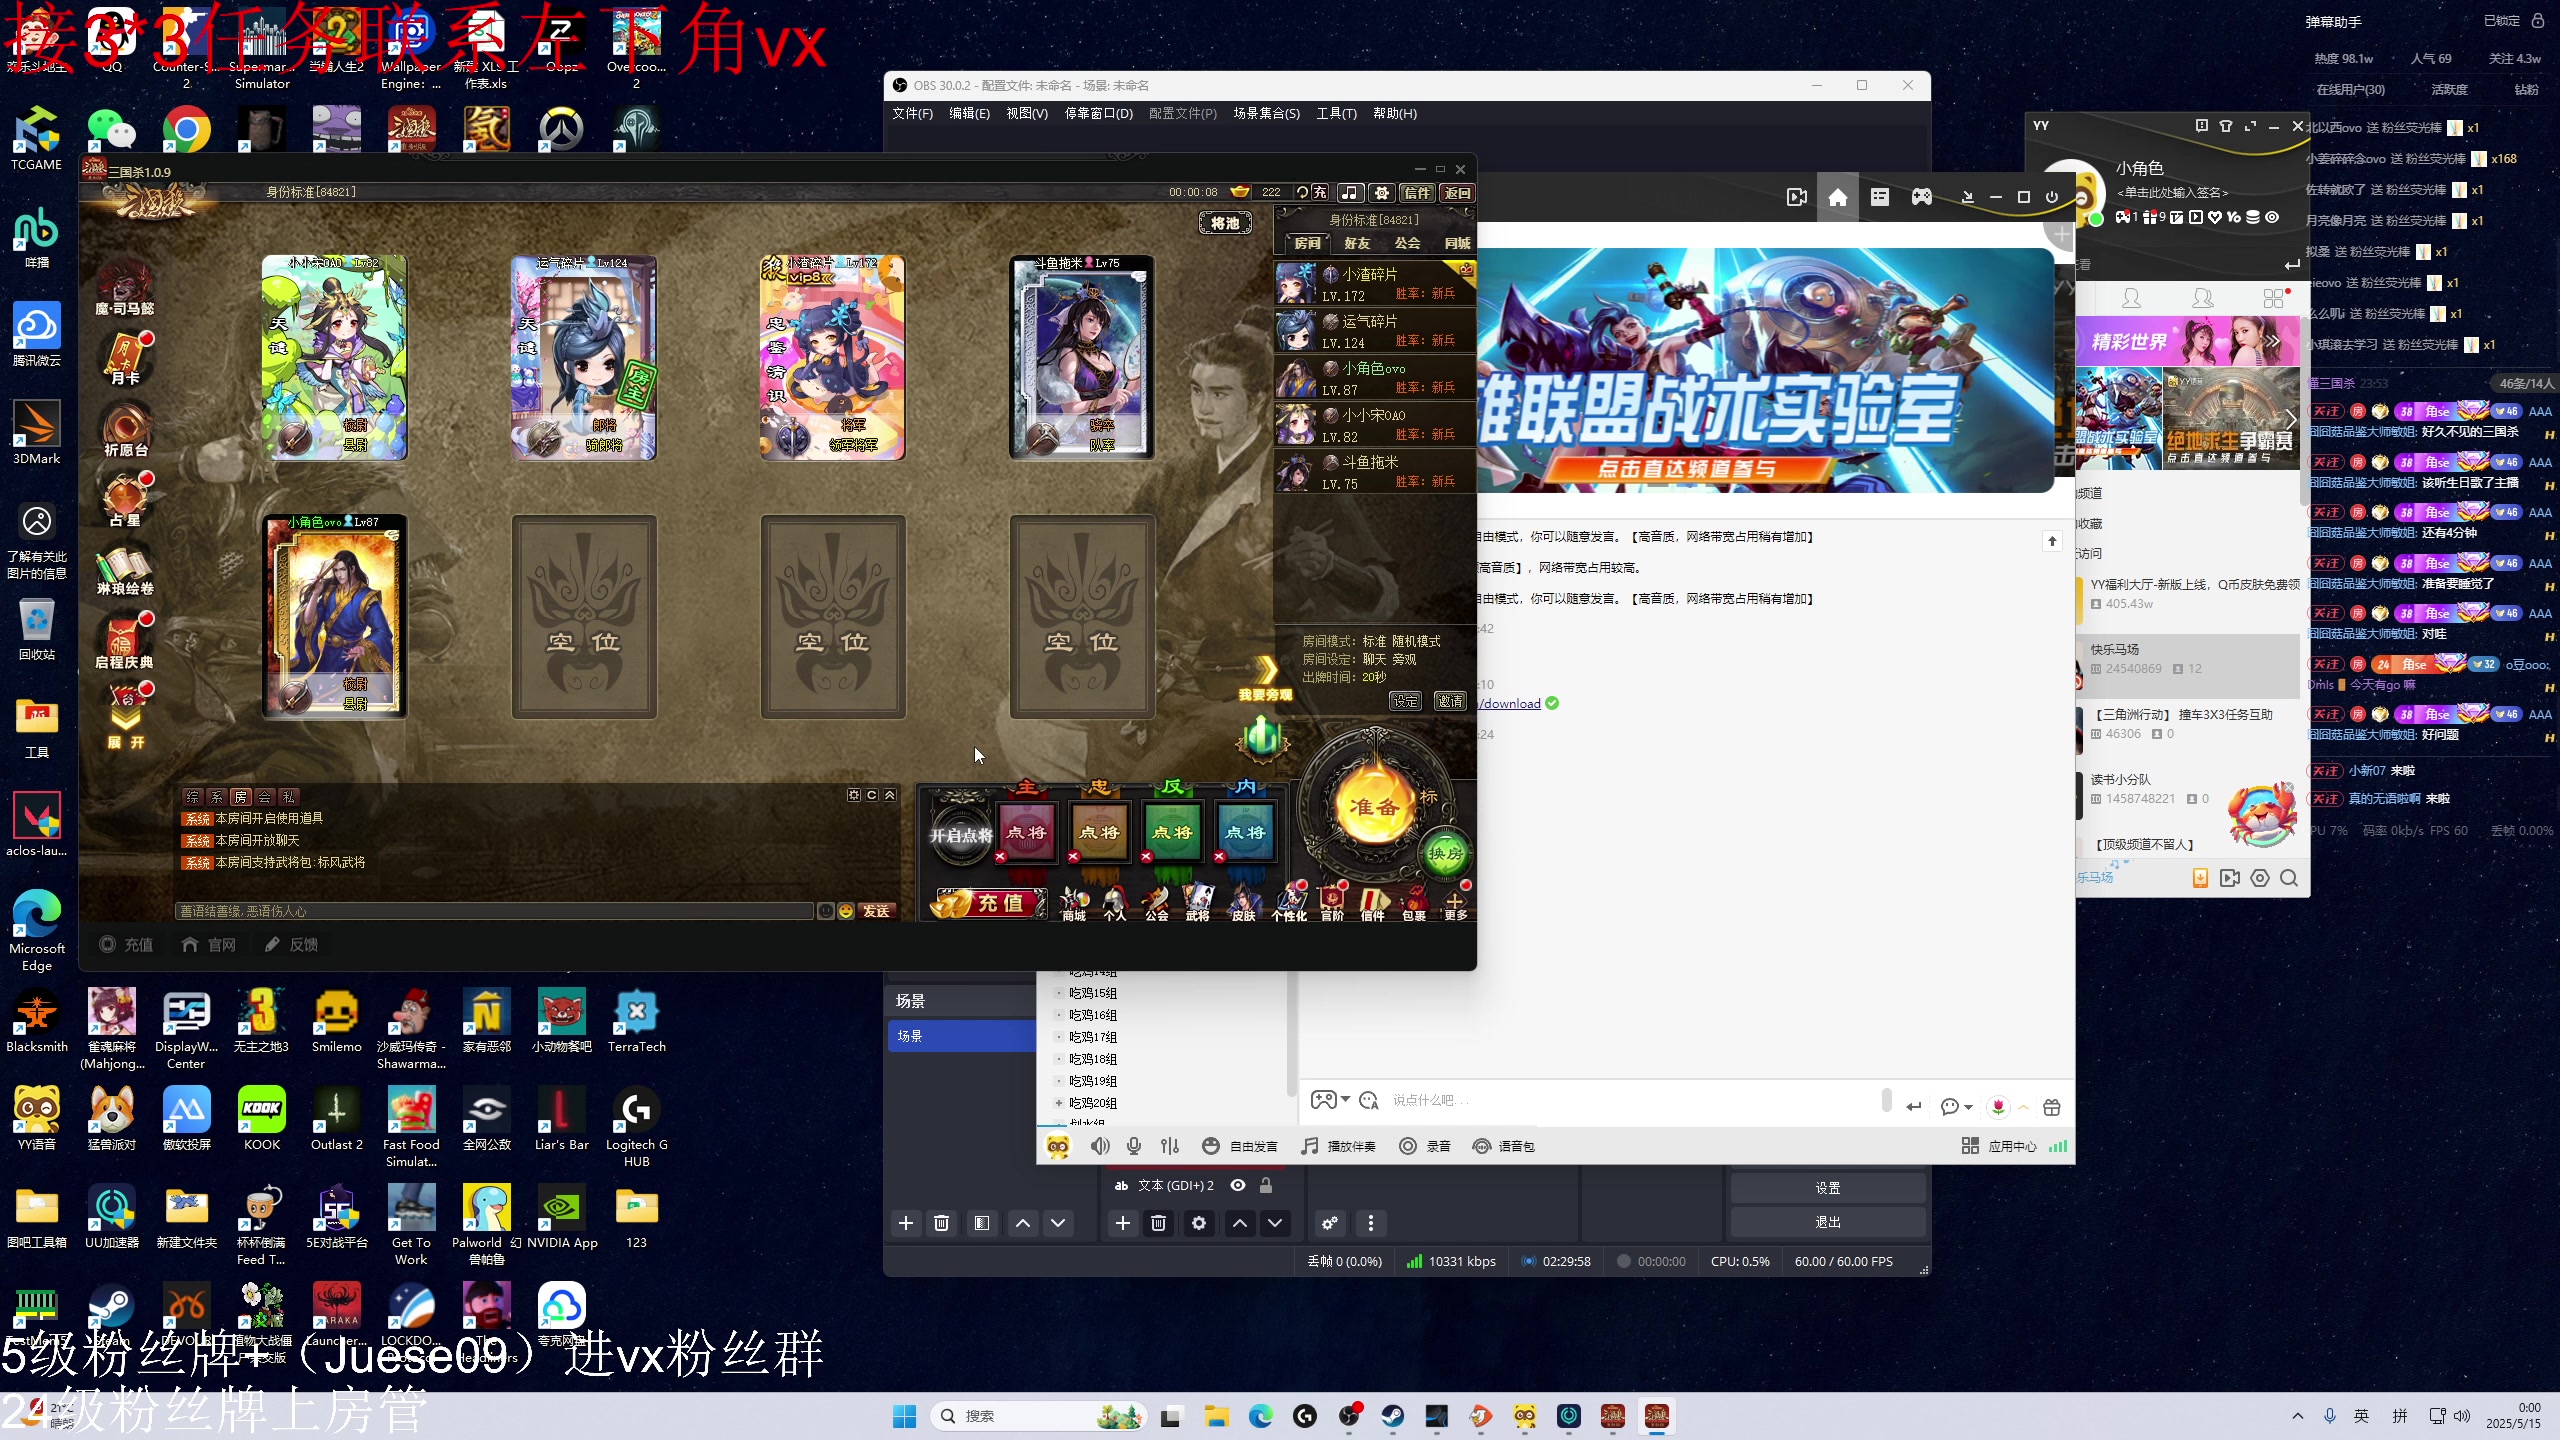Open the 占星 sidebar icon
Viewport: 2560px width, 1440px height.
[125, 500]
